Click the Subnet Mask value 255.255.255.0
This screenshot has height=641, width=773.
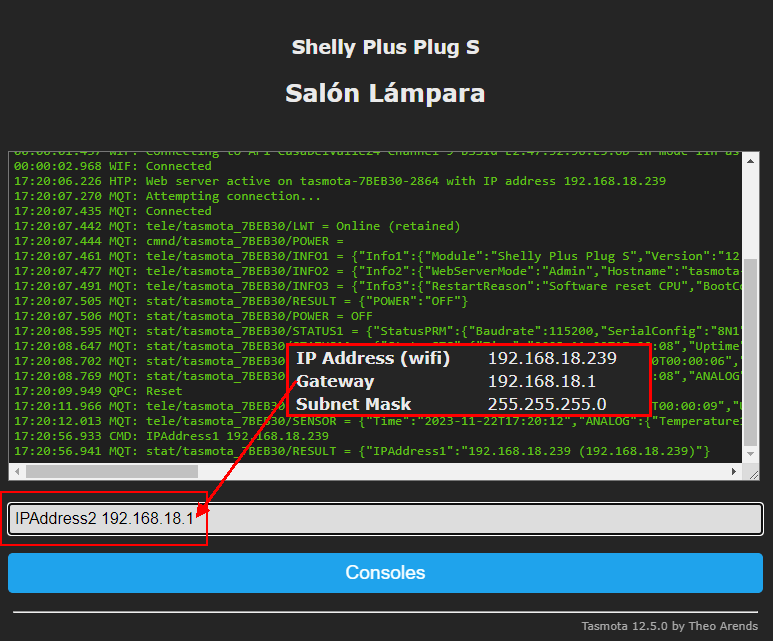547,404
